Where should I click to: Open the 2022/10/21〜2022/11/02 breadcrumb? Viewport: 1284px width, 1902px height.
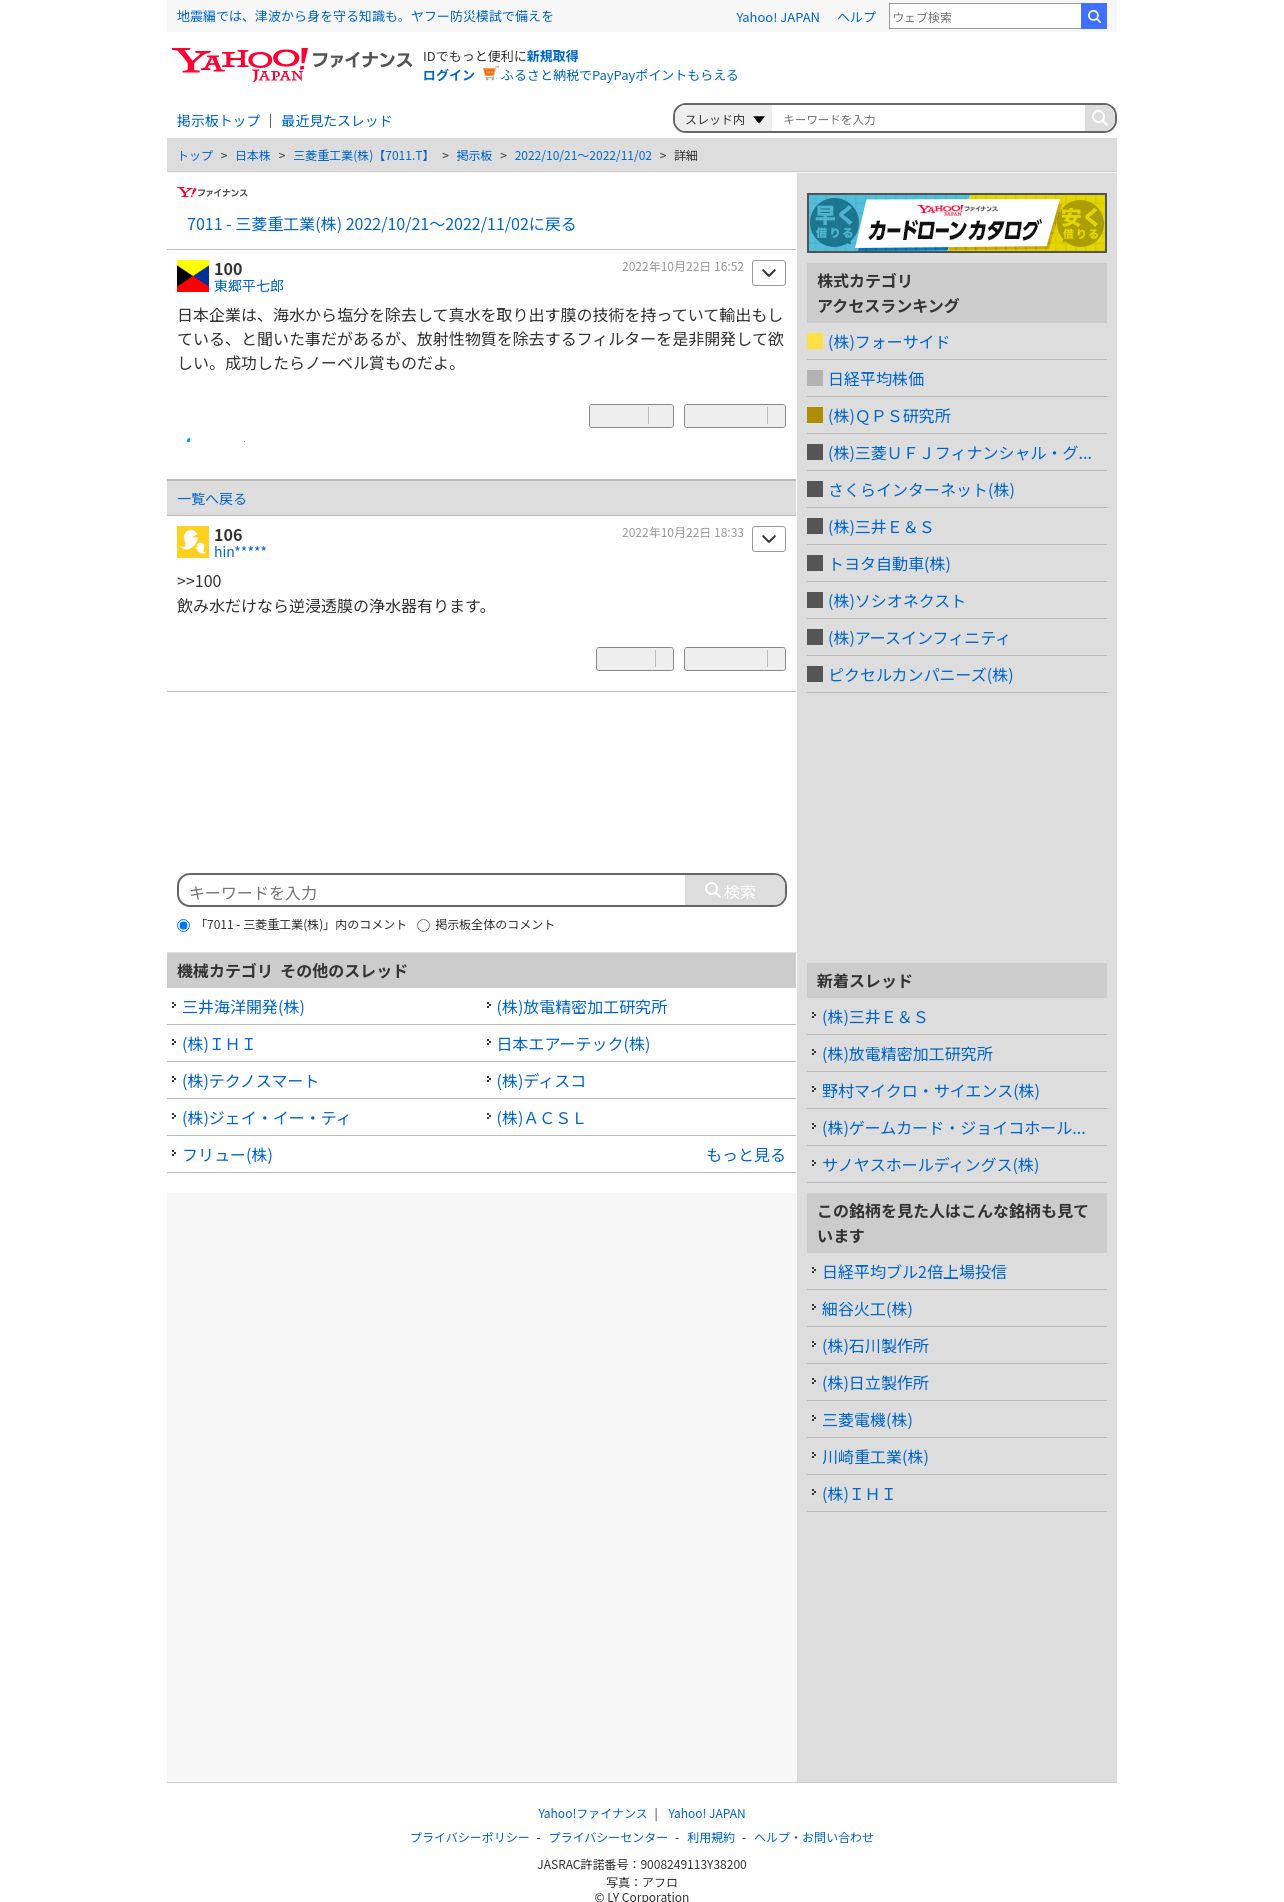(583, 156)
